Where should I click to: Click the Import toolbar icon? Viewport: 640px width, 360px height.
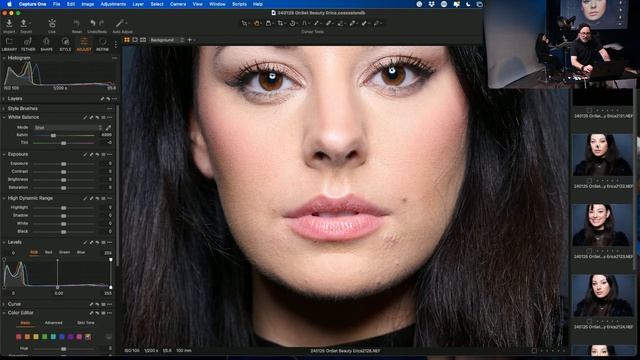tap(9, 24)
